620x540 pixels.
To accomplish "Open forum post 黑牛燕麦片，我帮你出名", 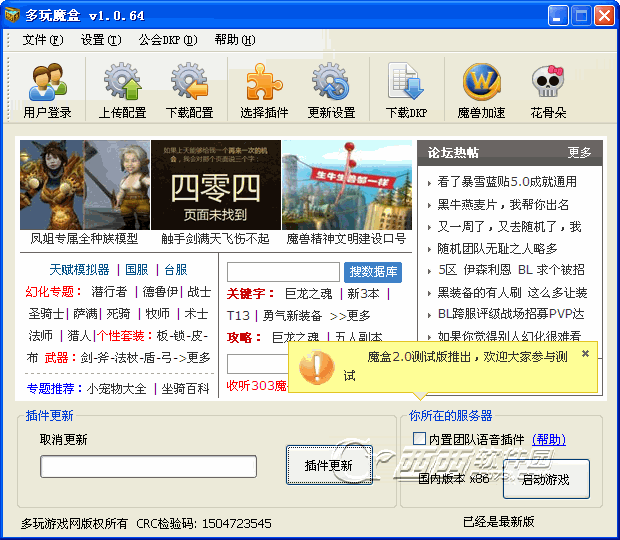I will click(x=503, y=205).
